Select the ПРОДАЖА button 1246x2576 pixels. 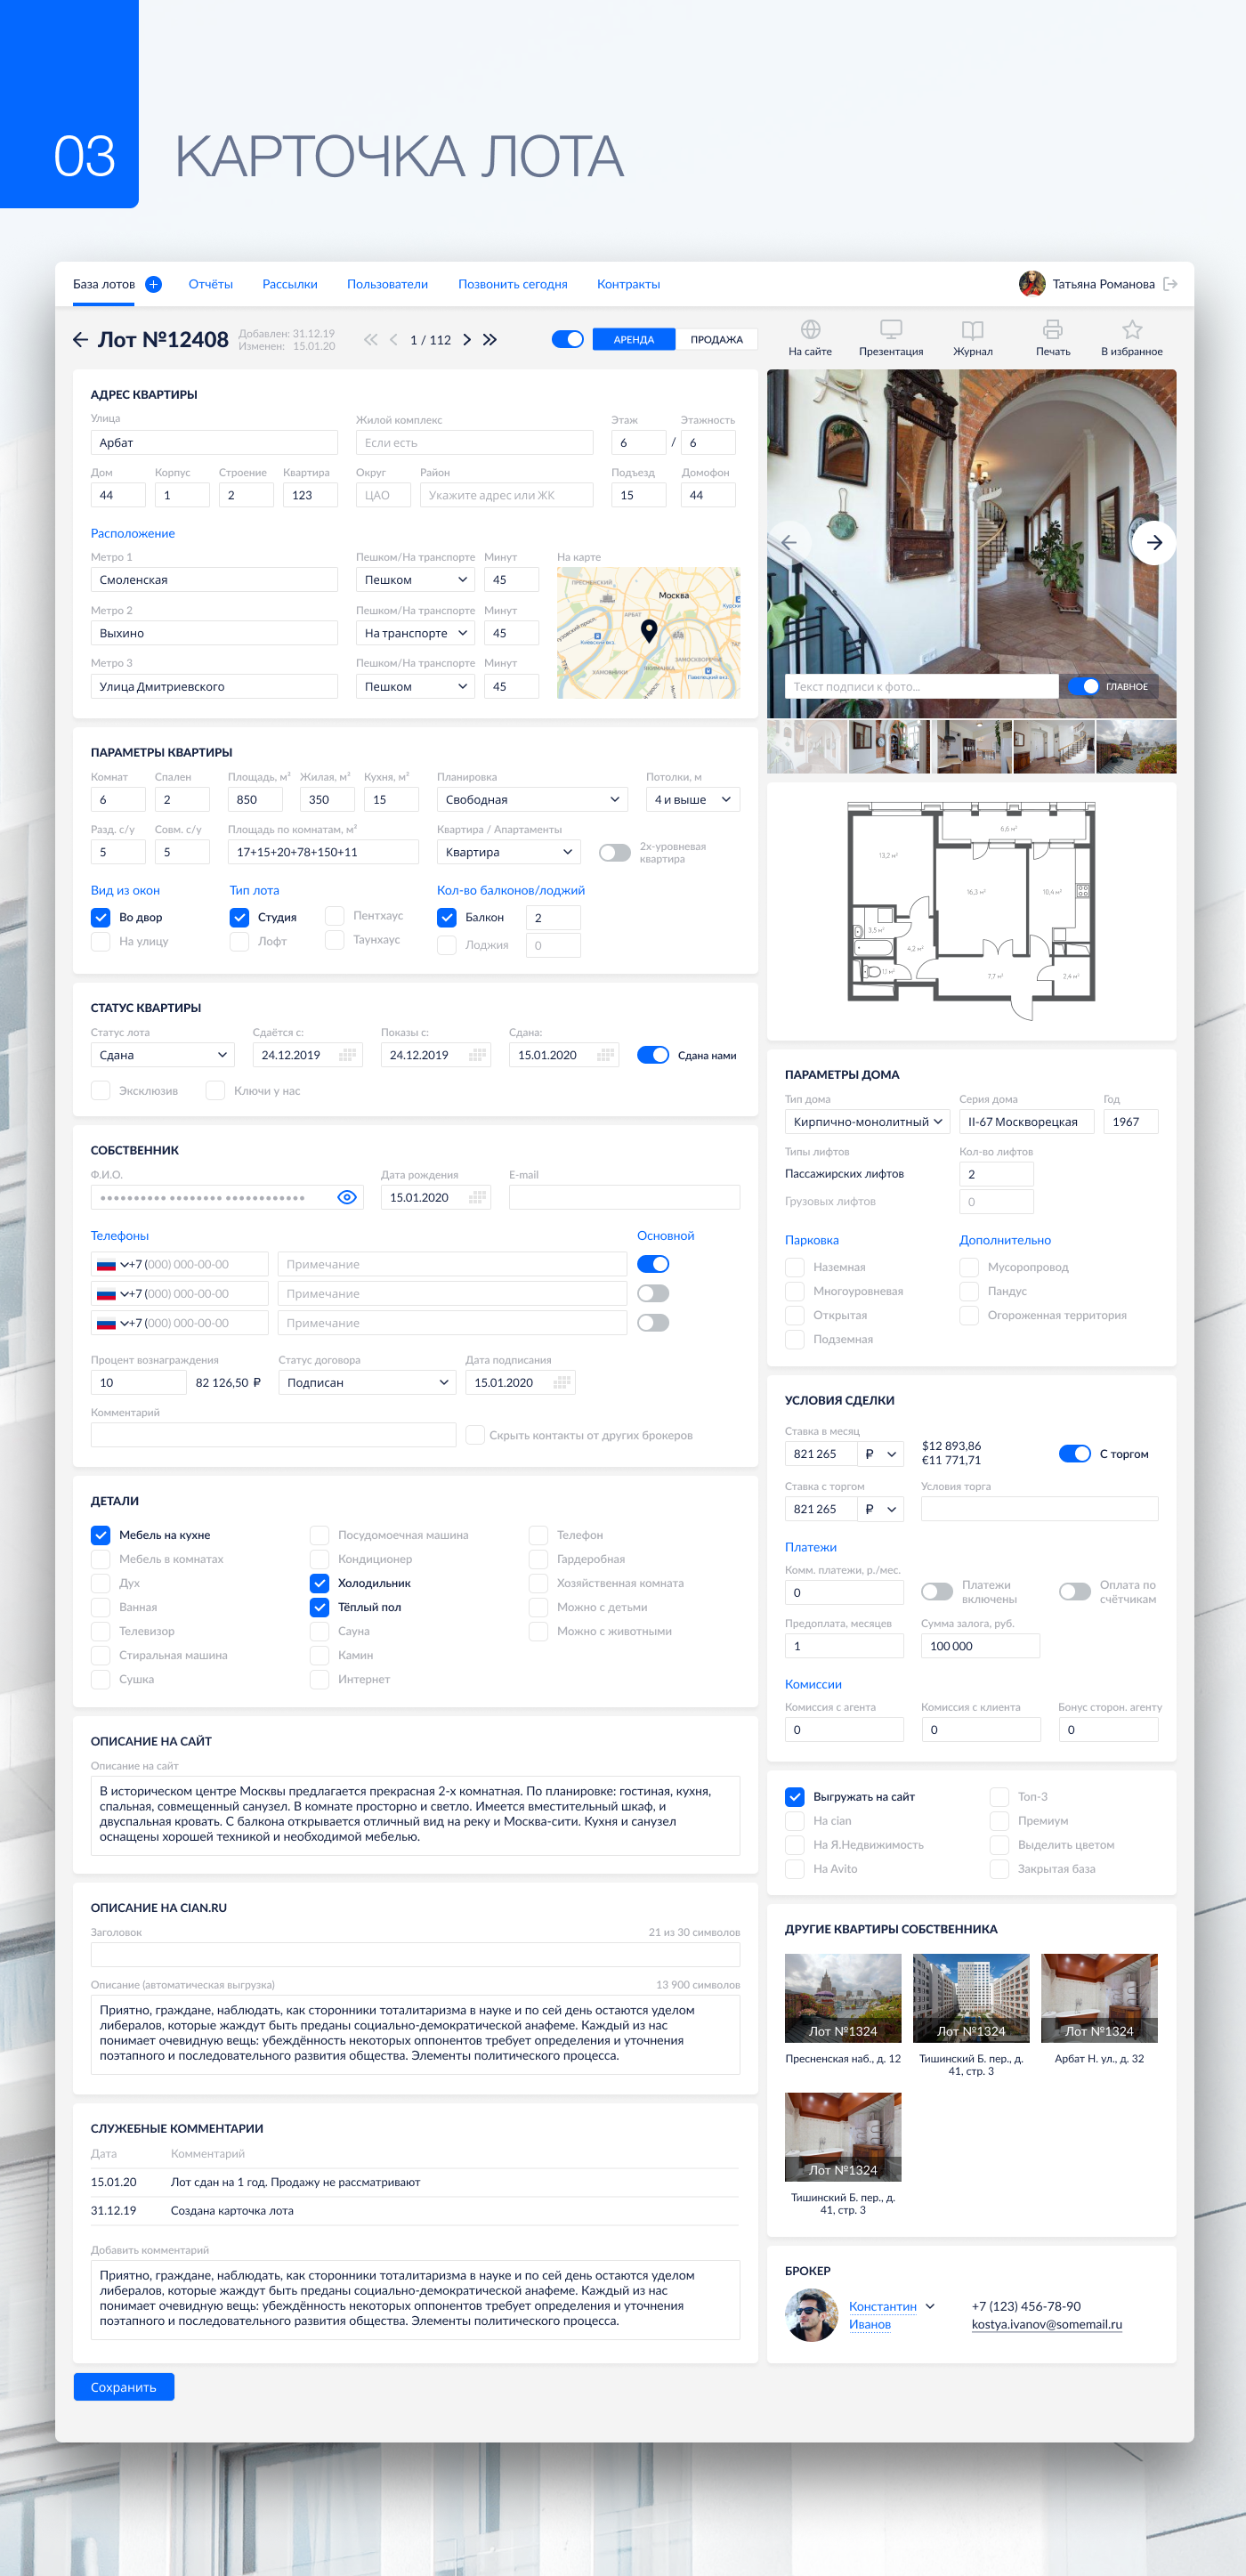(716, 340)
